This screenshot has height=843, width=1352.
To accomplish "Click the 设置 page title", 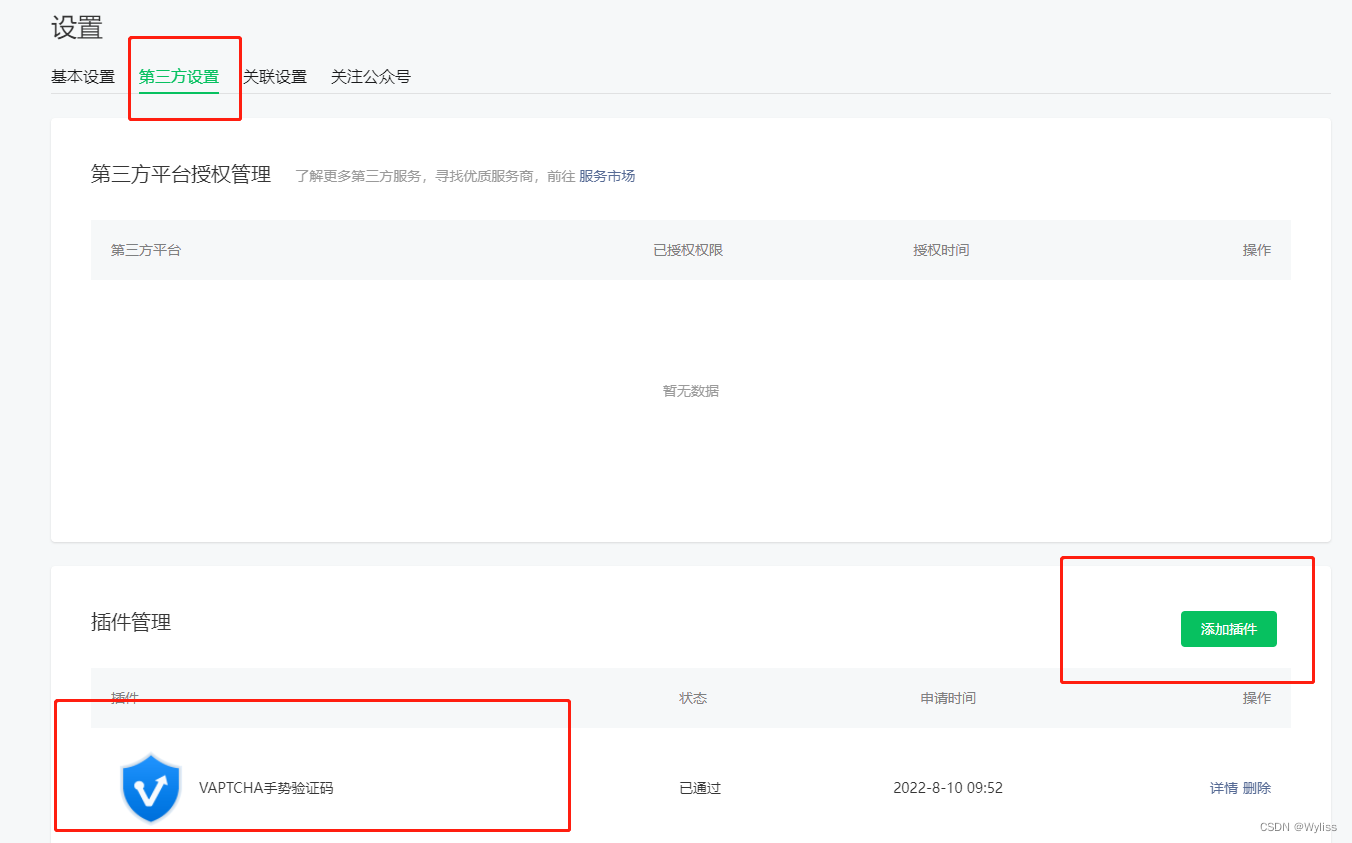I will (x=77, y=28).
